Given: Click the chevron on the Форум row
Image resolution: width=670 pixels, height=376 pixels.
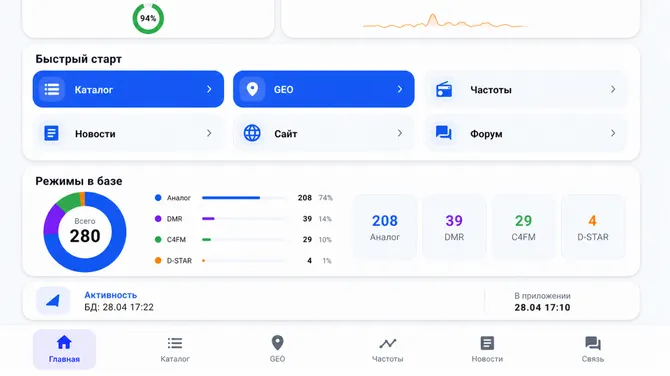Looking at the screenshot, I should pyautogui.click(x=613, y=133).
